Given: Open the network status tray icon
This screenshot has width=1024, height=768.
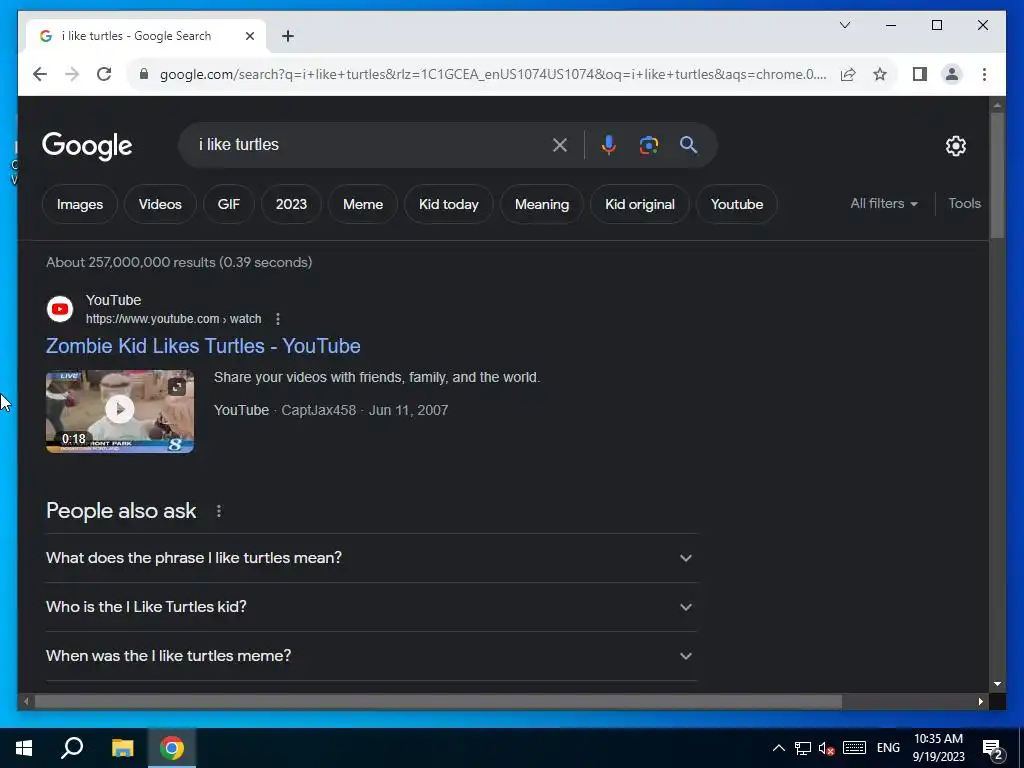Looking at the screenshot, I should (x=803, y=748).
